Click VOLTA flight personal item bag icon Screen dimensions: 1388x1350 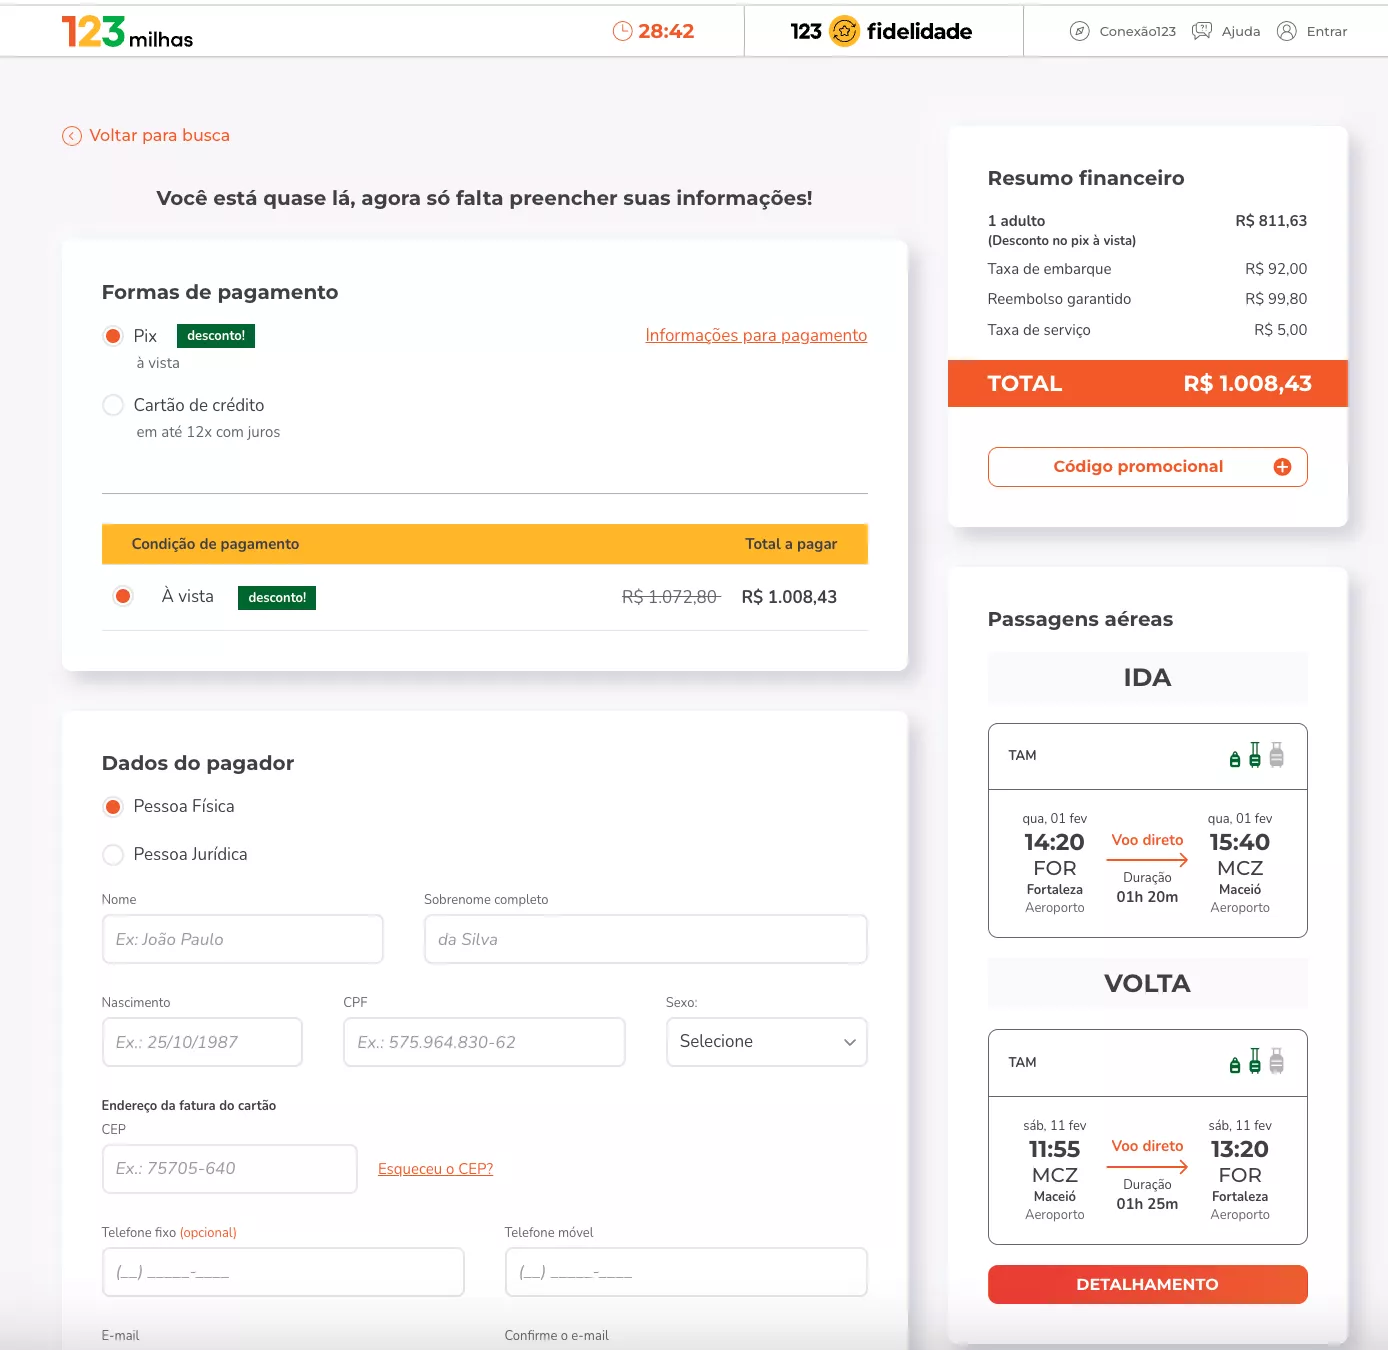click(1235, 1065)
